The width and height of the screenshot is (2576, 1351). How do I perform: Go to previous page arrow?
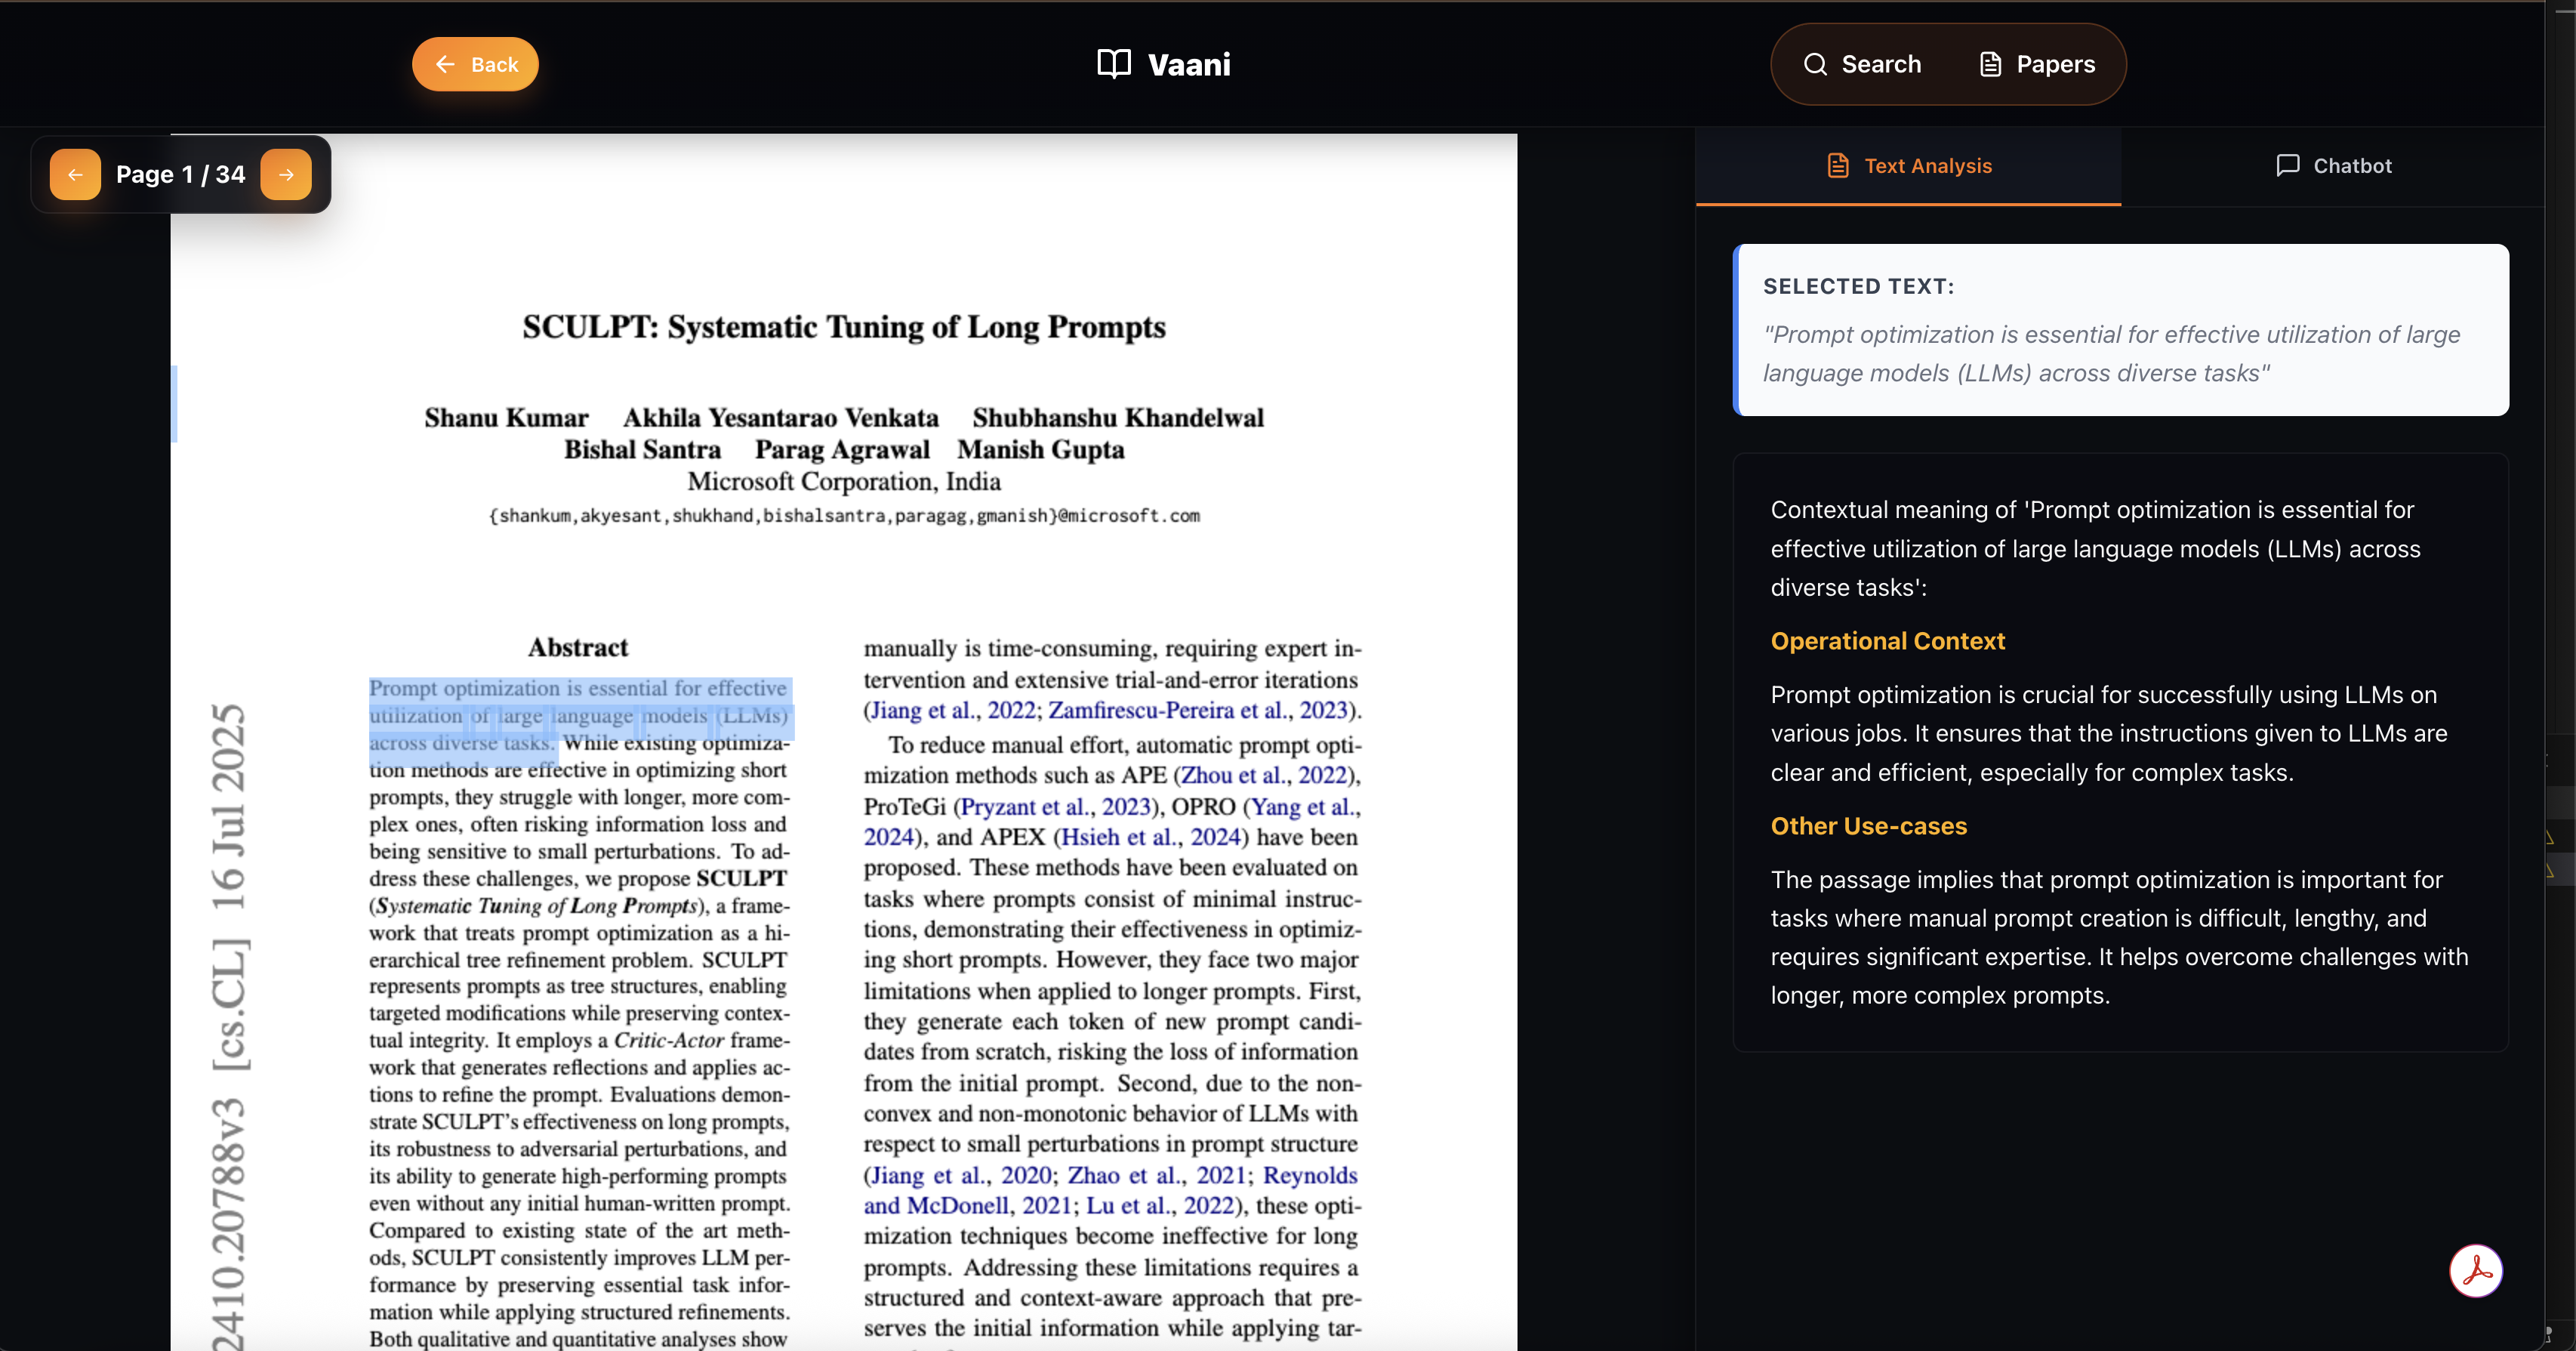point(75,174)
